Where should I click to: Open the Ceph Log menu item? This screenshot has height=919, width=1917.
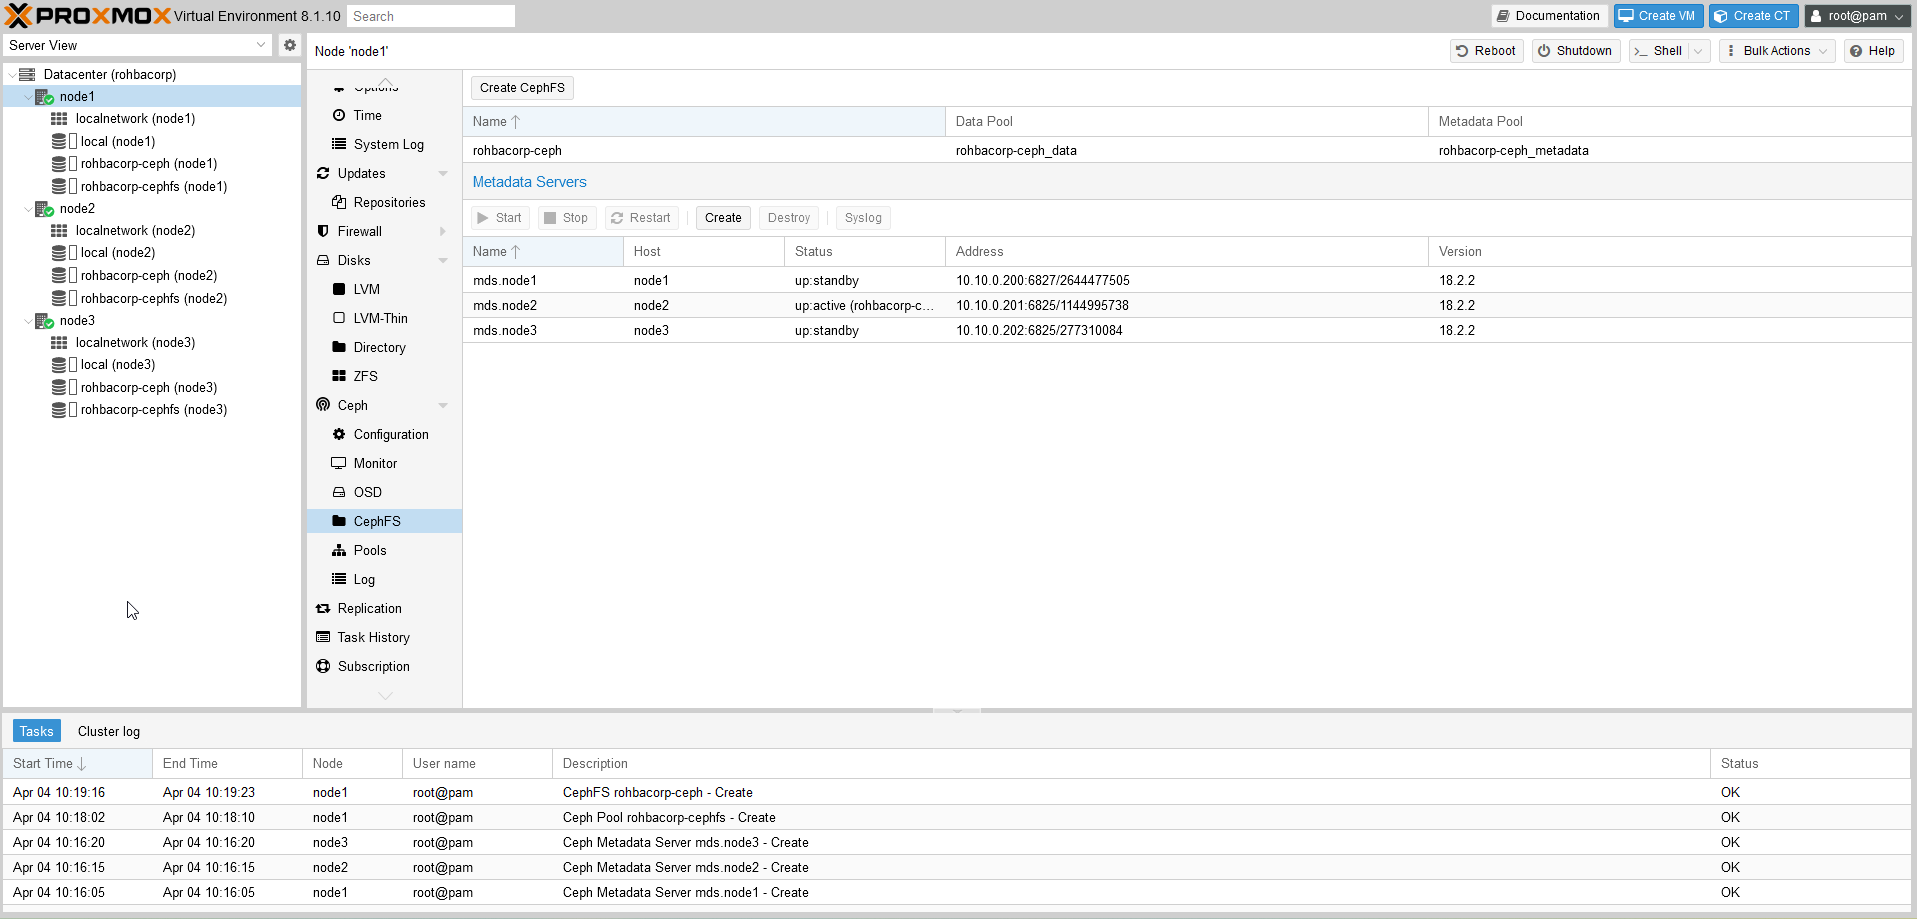(384, 579)
